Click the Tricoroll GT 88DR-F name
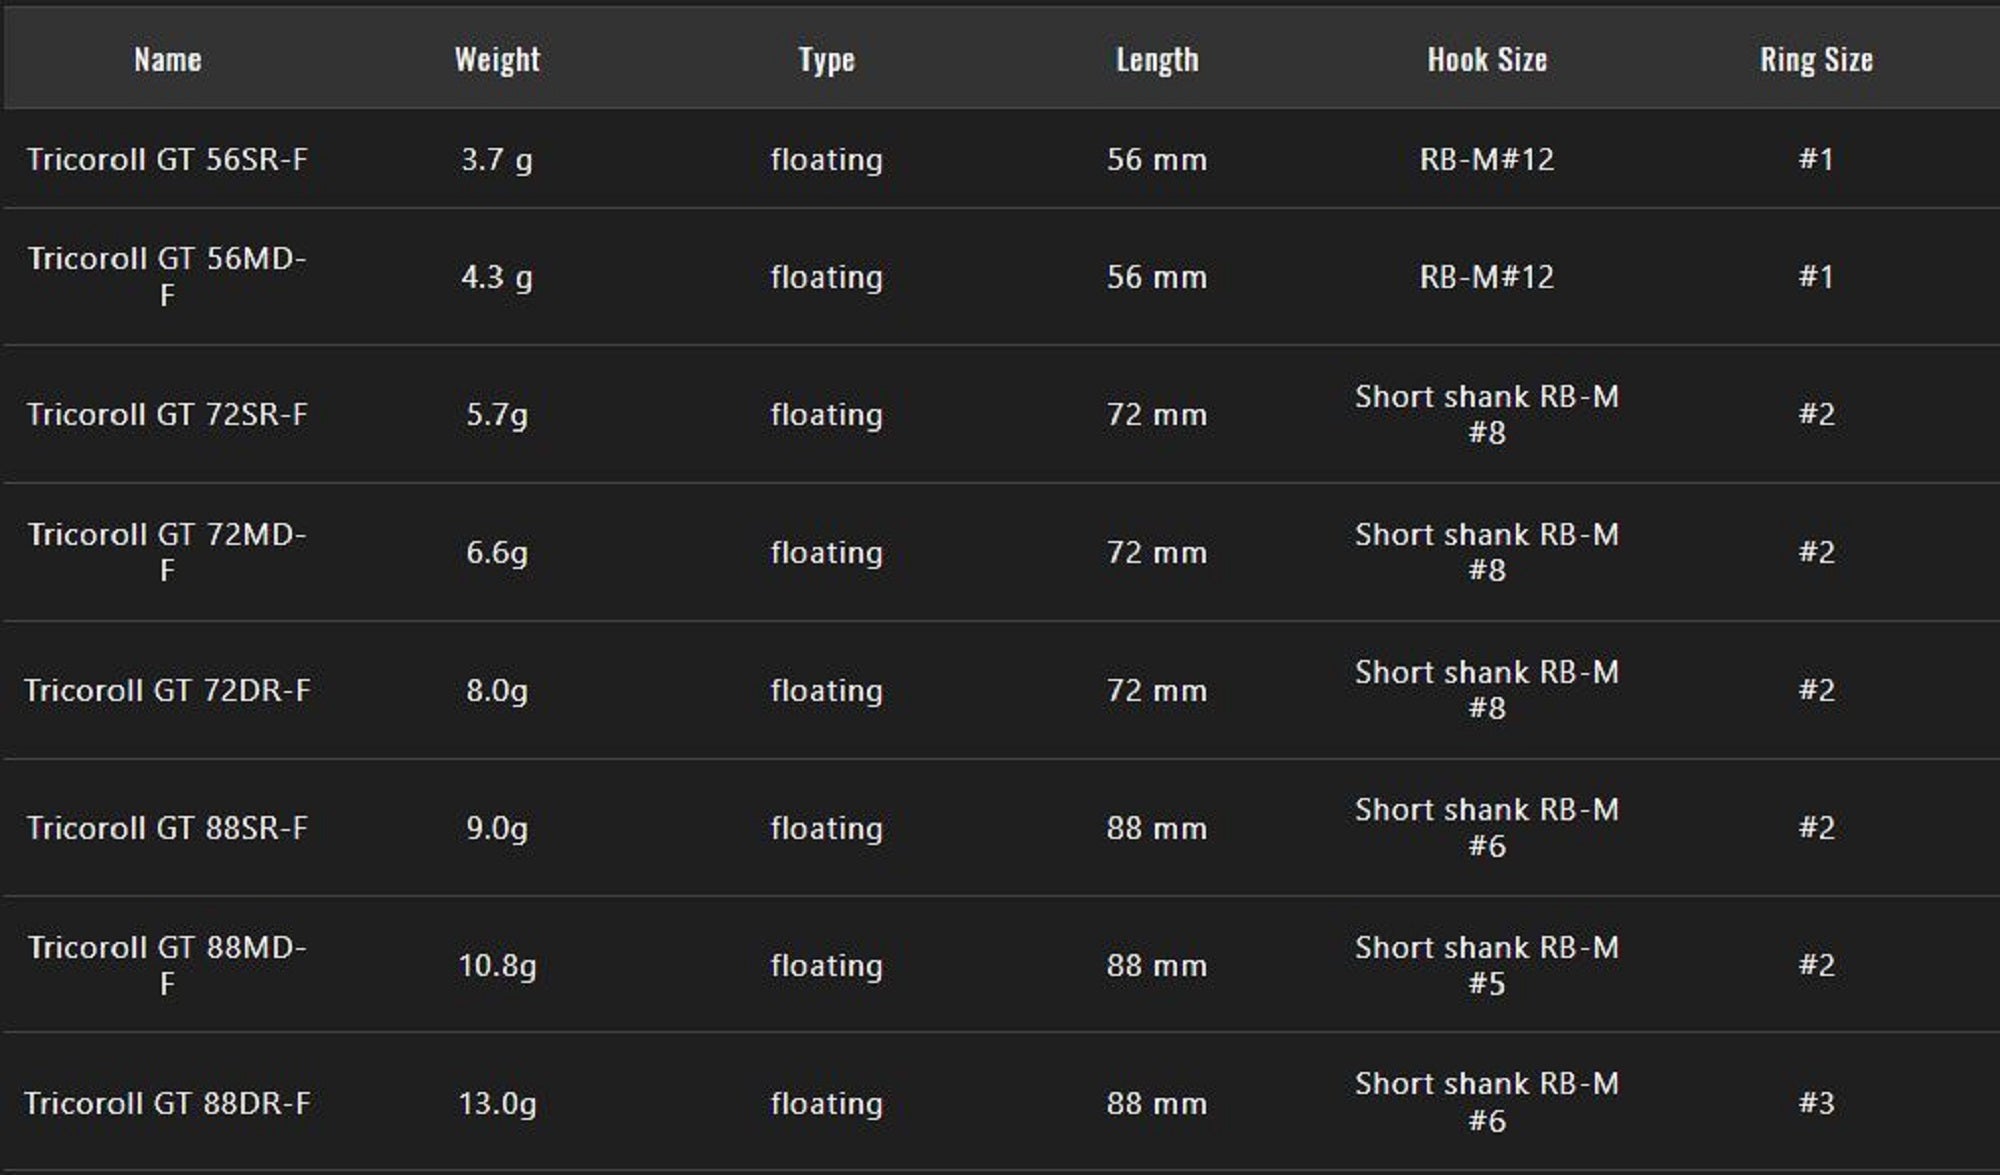 click(167, 1103)
